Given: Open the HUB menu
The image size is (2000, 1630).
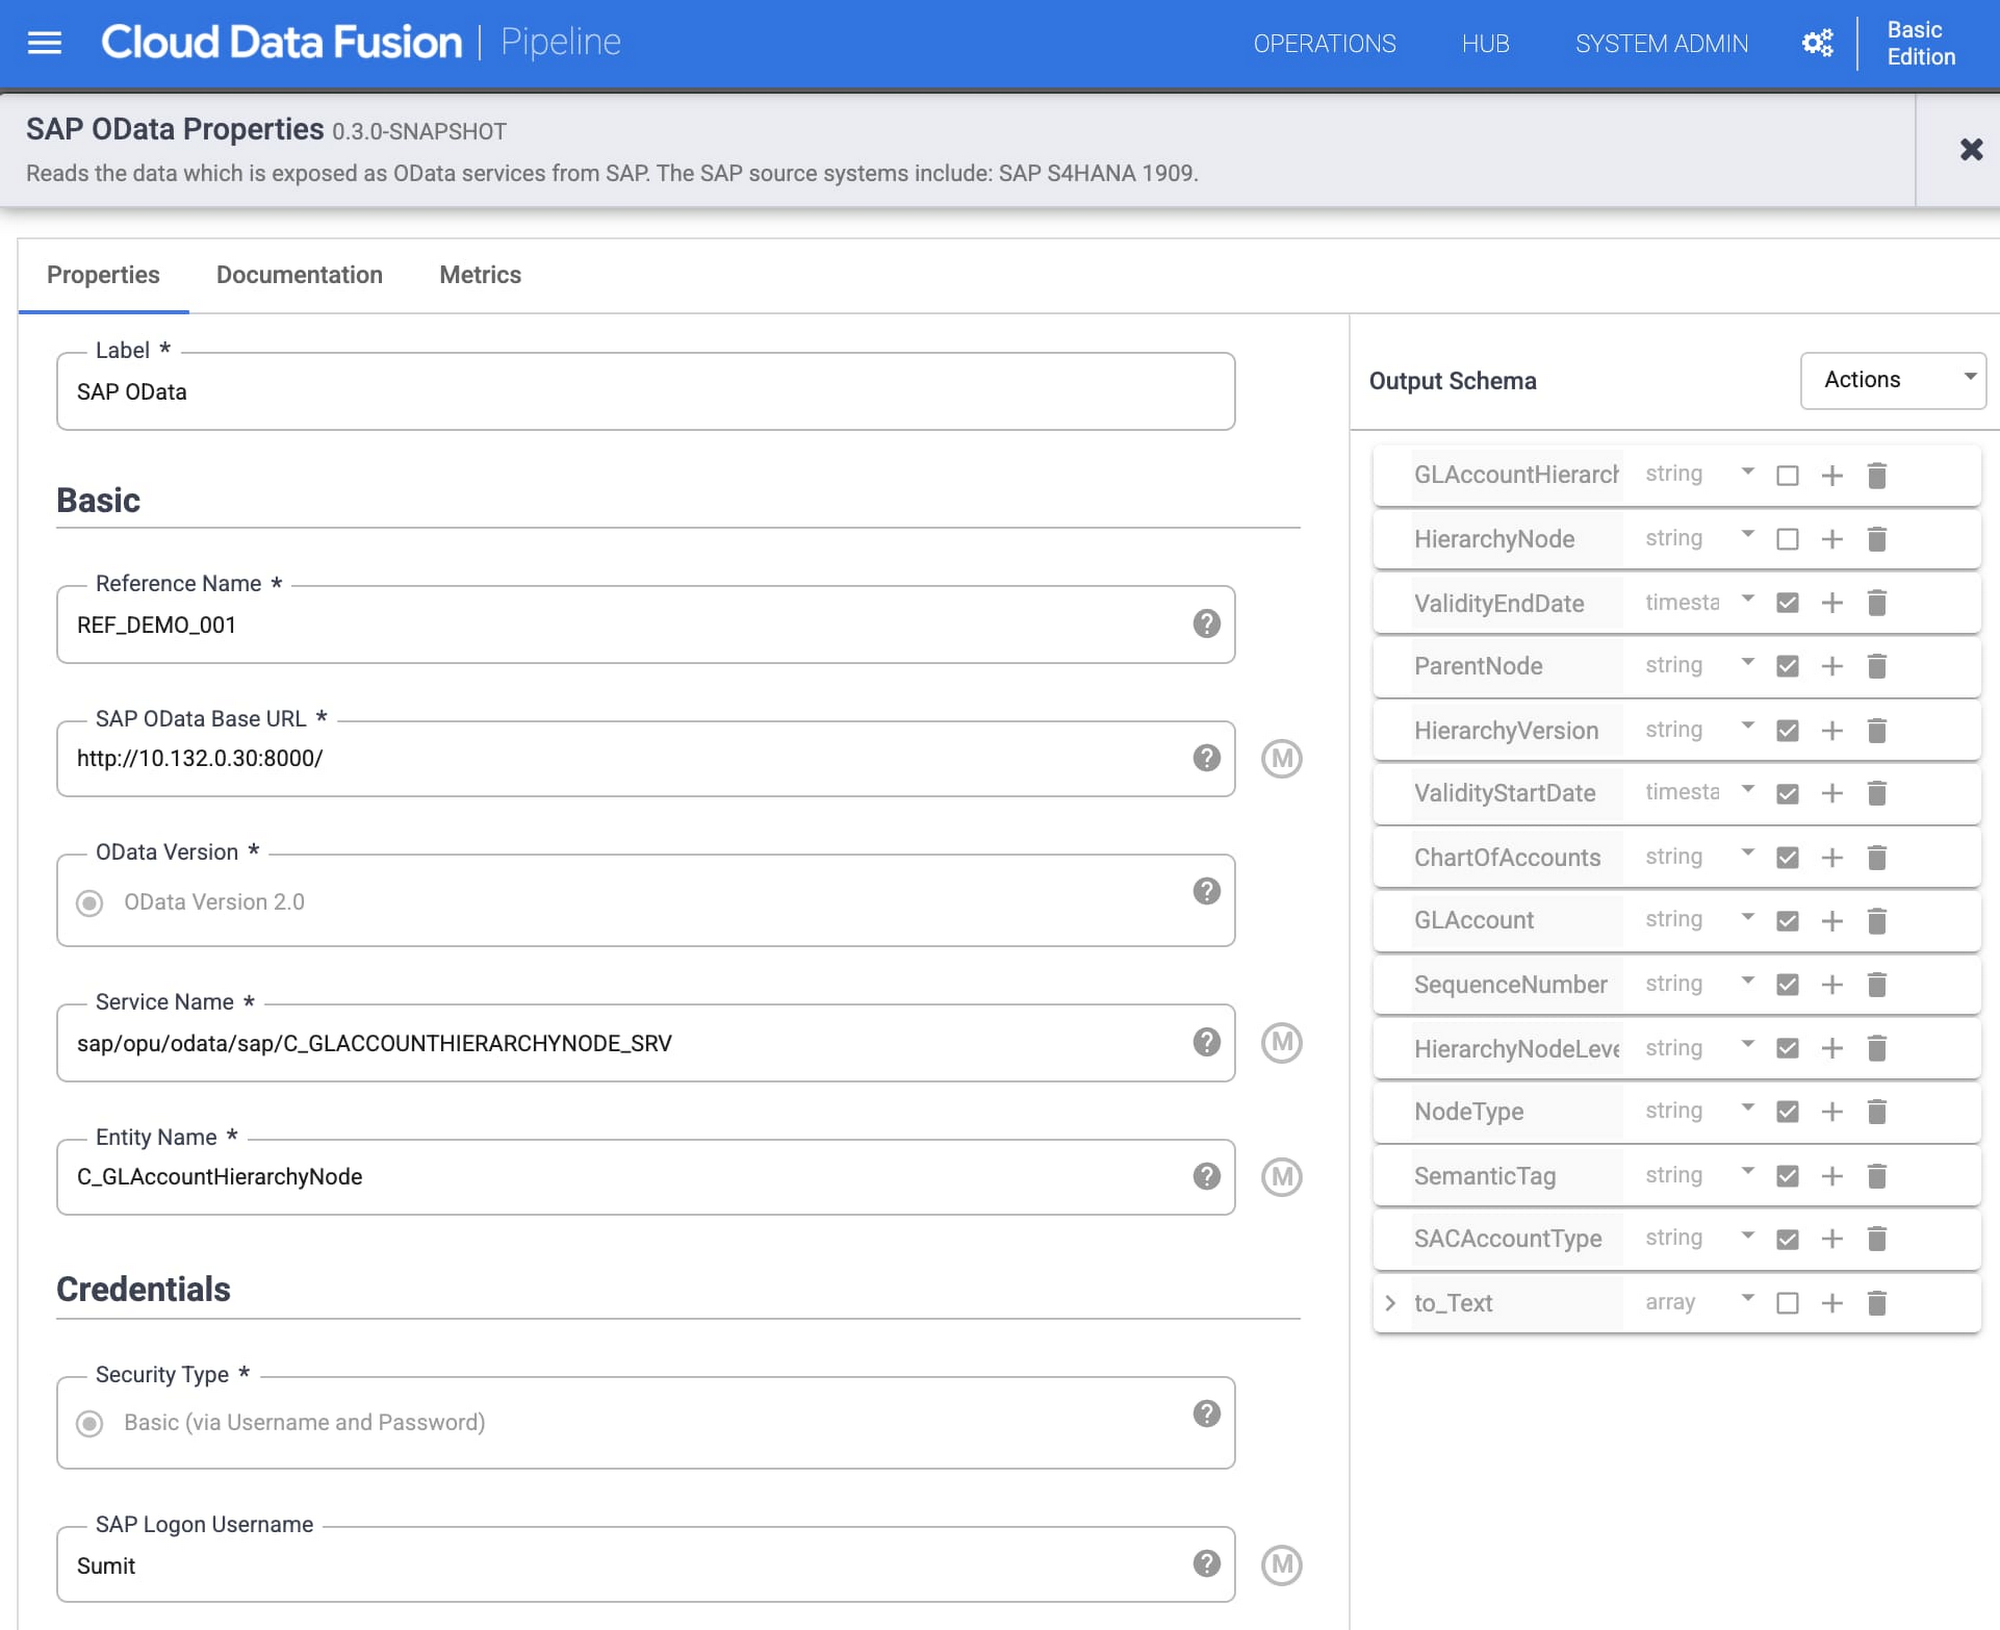Looking at the screenshot, I should (1485, 44).
